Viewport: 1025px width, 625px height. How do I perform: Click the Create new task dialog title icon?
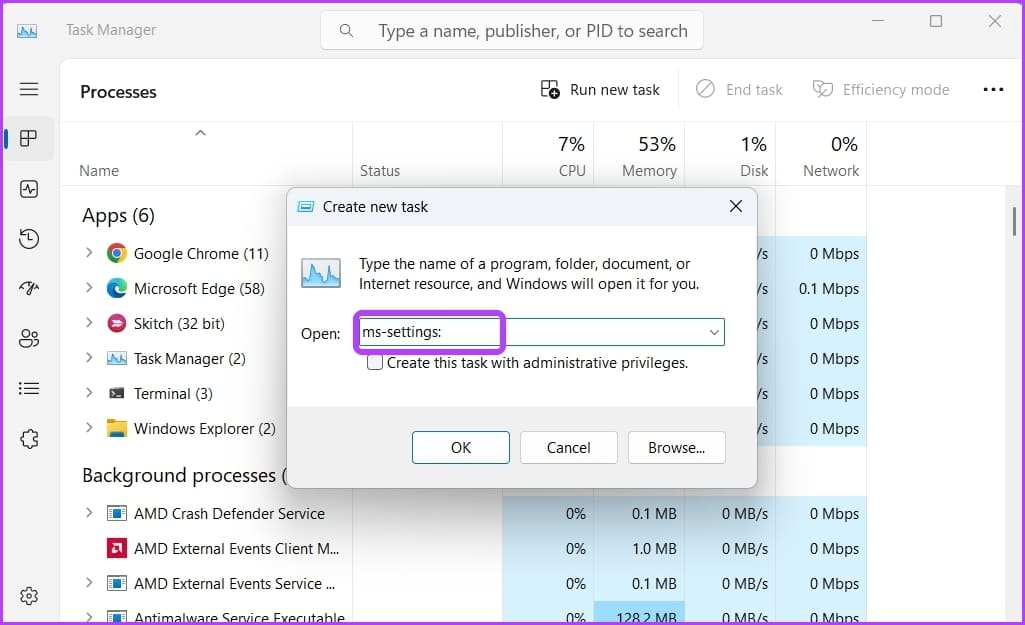point(306,207)
